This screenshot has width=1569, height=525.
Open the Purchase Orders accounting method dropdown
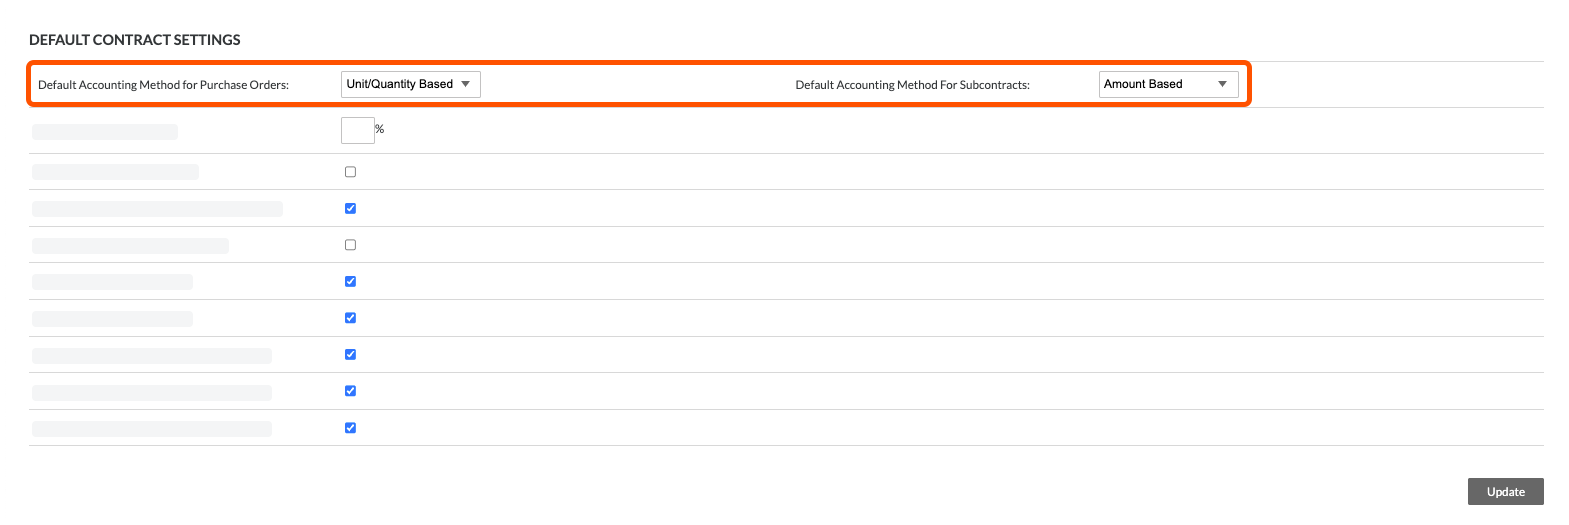tap(410, 84)
